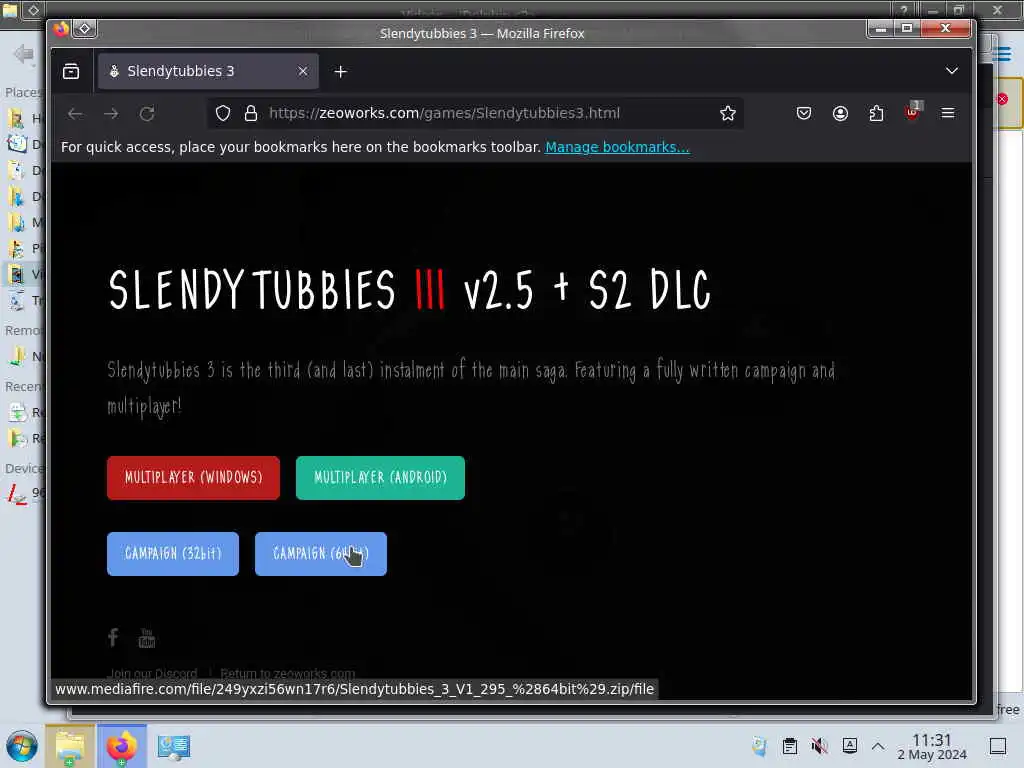The height and width of the screenshot is (768, 1024).
Task: Follow Return to zeoworks.com link
Action: [287, 673]
